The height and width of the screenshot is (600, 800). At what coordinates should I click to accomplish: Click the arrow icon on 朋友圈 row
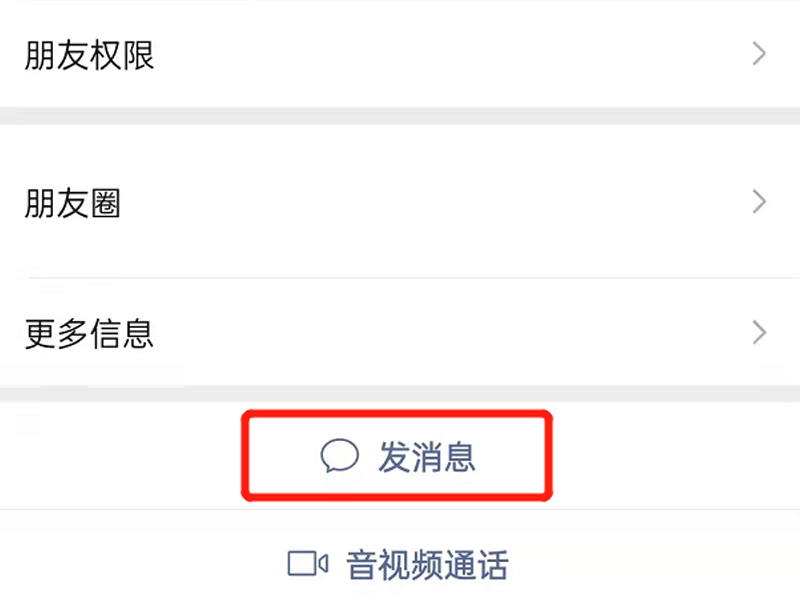point(760,203)
